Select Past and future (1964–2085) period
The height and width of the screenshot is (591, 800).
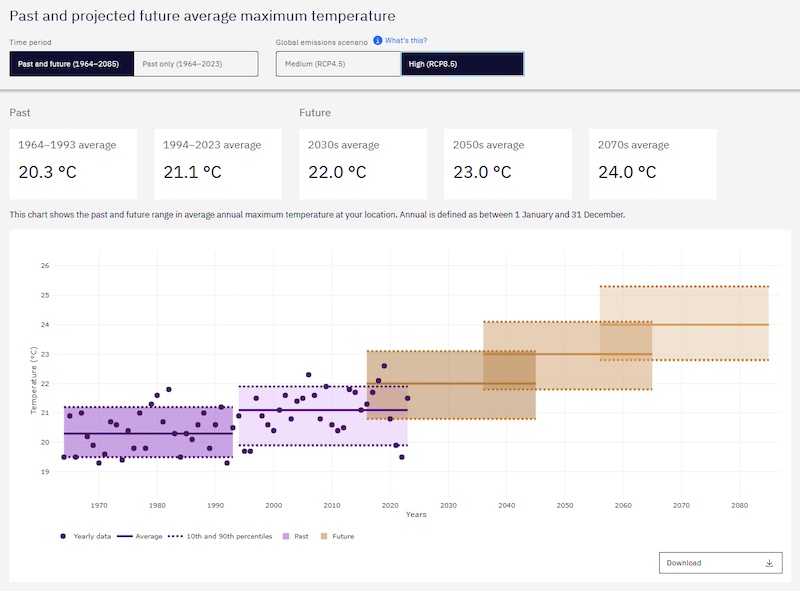point(70,64)
